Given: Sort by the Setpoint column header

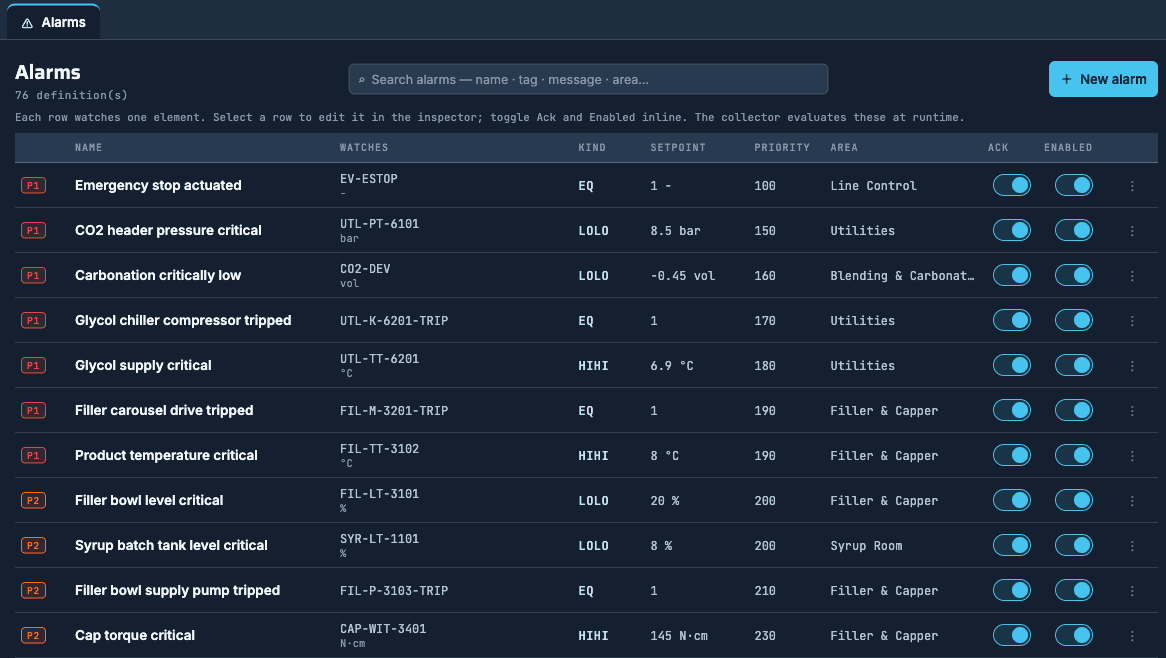Looking at the screenshot, I should click(677, 147).
